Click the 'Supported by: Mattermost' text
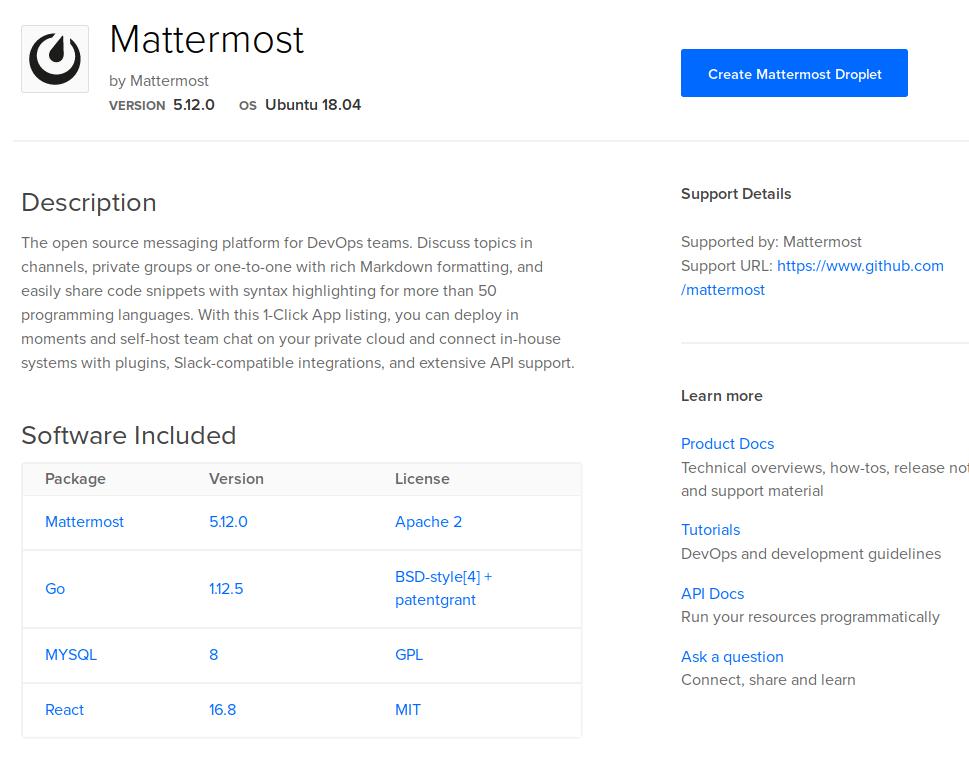The width and height of the screenshot is (969, 767). 771,242
